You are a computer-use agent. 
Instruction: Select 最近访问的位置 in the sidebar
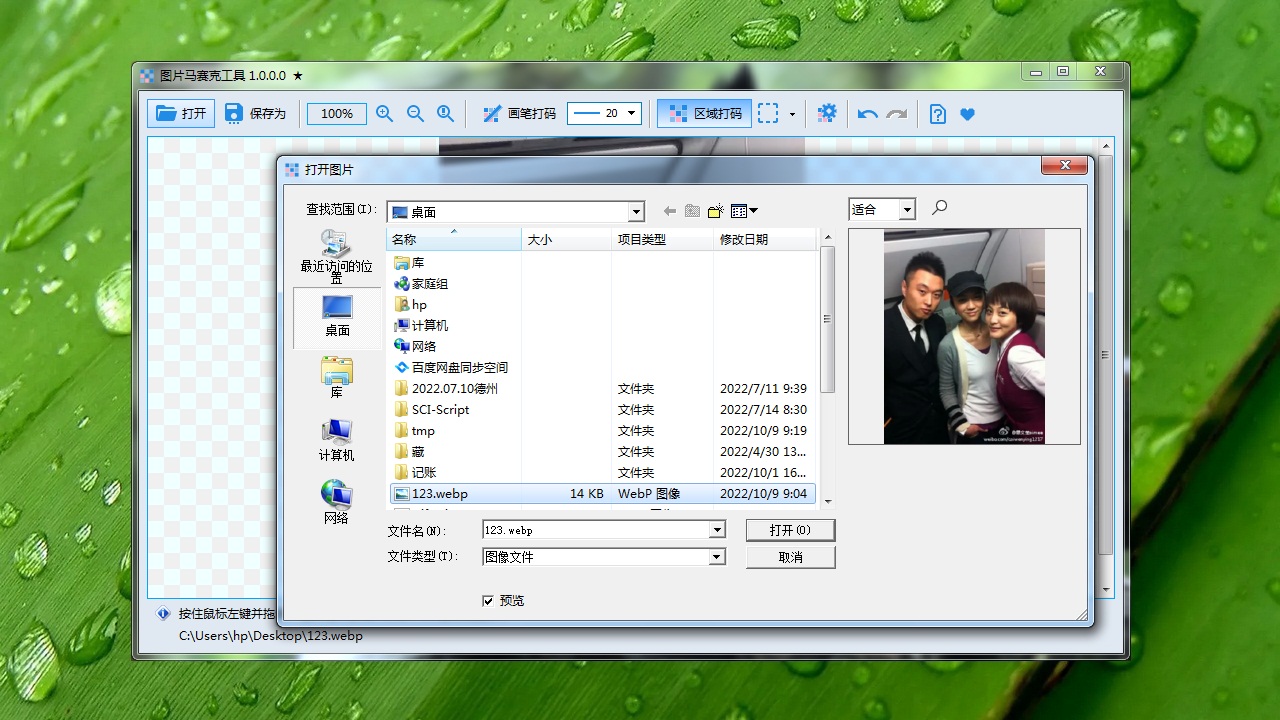click(336, 258)
